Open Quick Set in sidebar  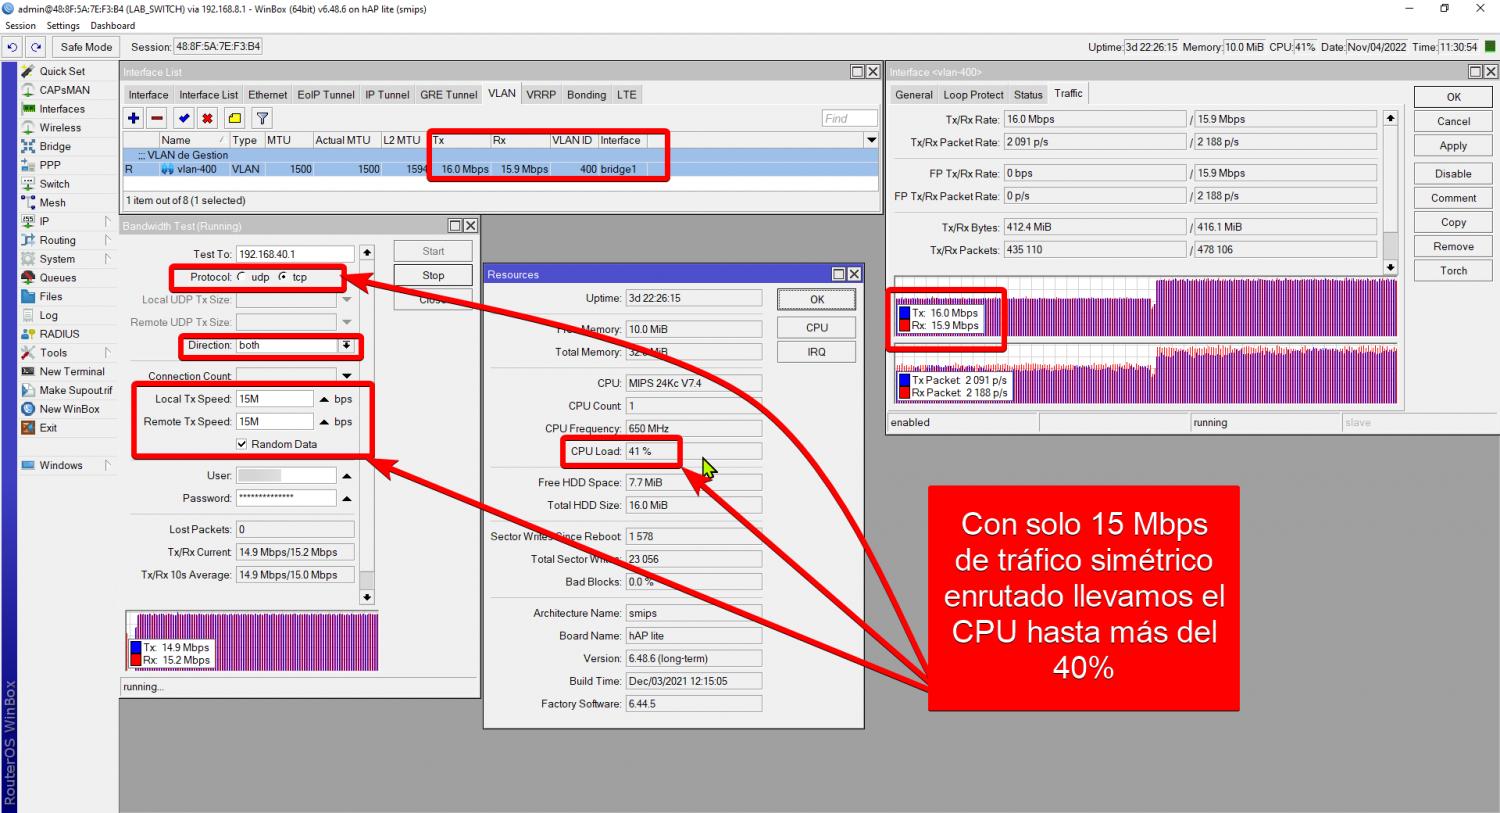click(62, 71)
